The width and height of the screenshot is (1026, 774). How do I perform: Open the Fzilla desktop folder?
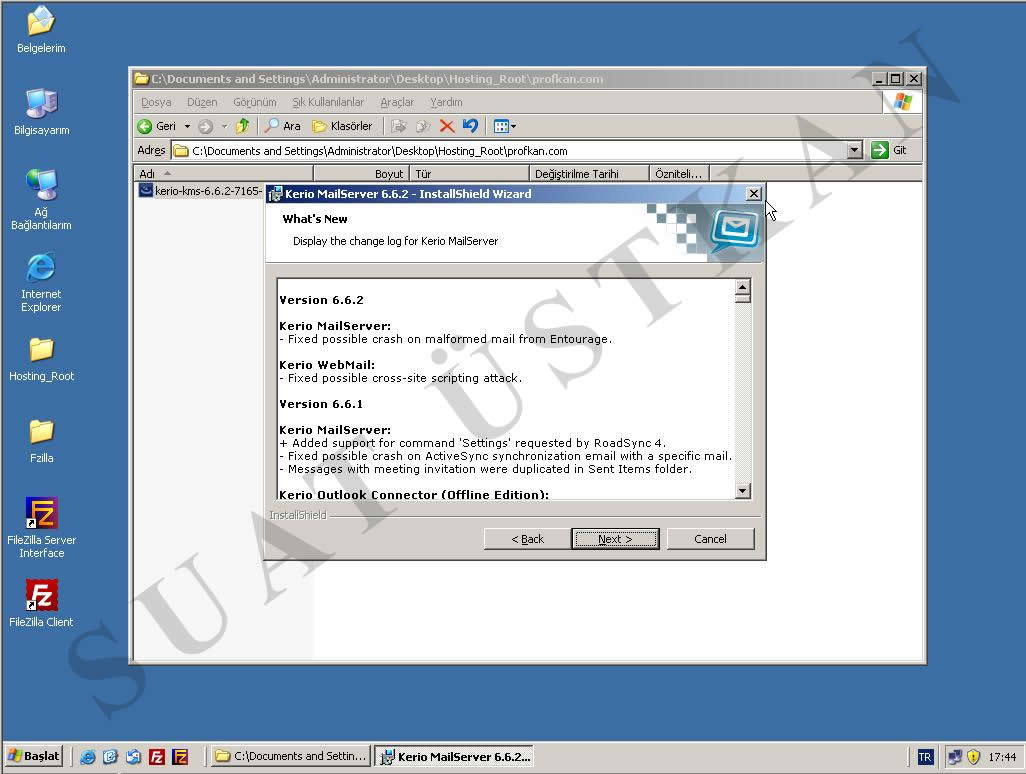pos(41,440)
